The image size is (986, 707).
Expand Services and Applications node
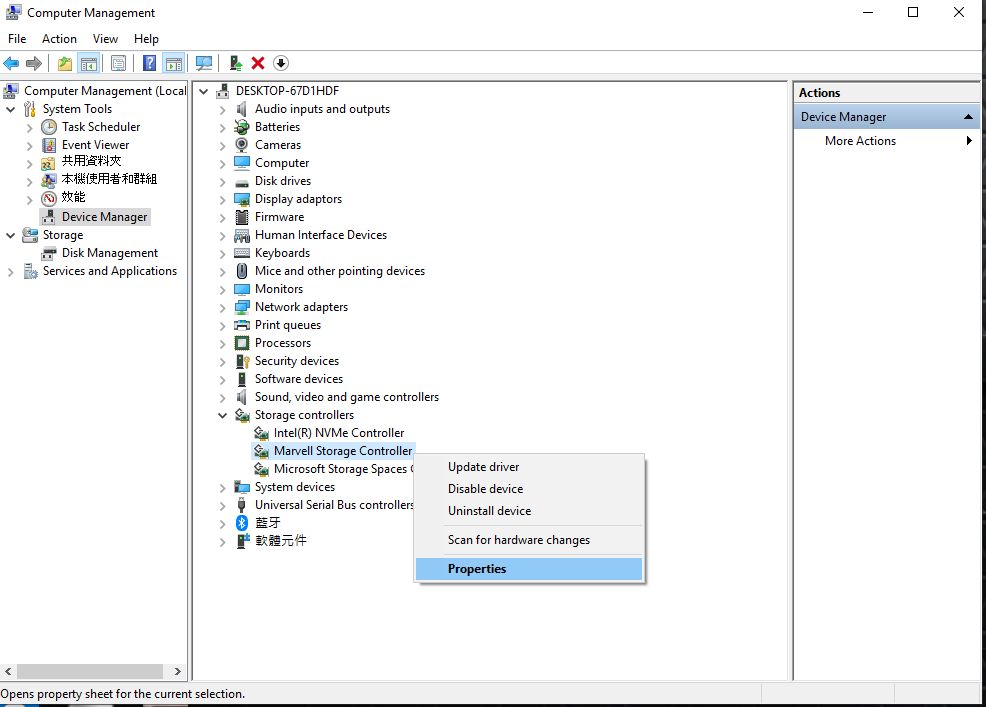click(x=11, y=272)
